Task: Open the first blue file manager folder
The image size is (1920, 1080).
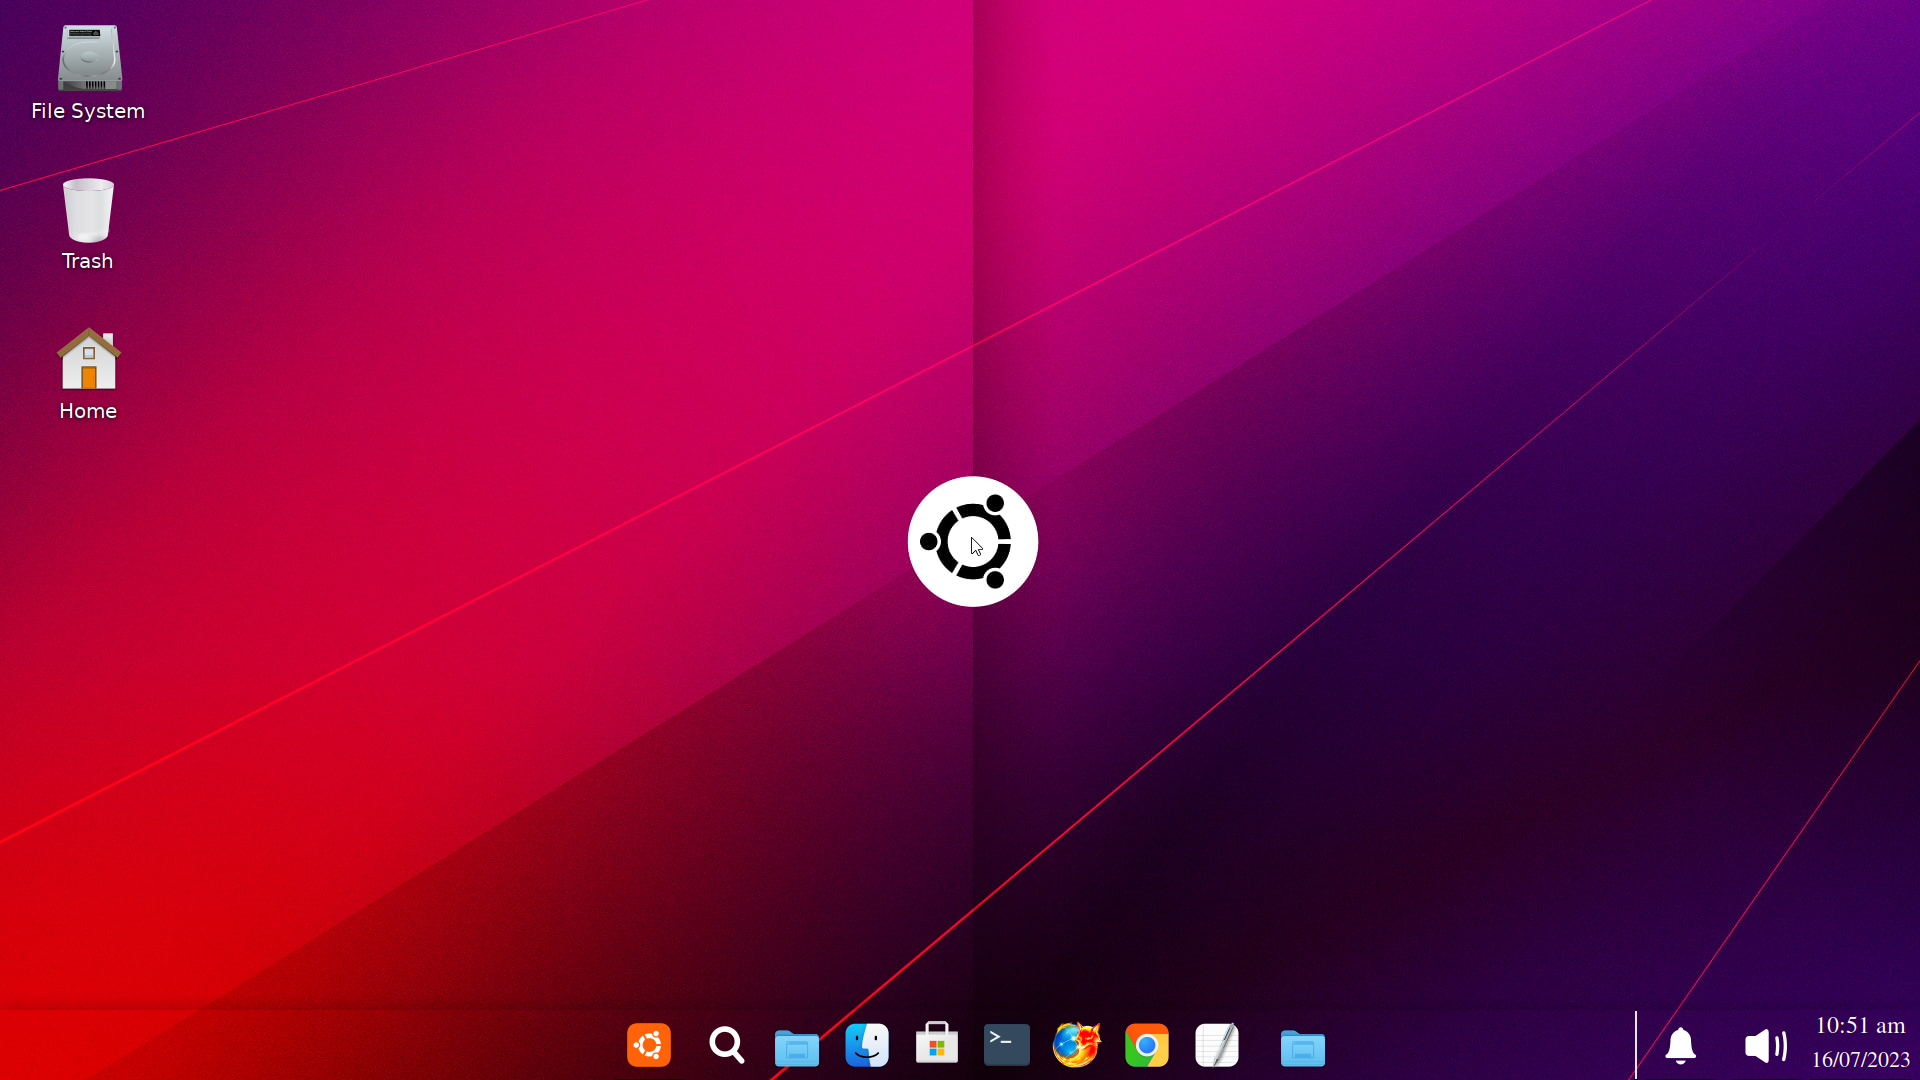Action: [x=797, y=1047]
